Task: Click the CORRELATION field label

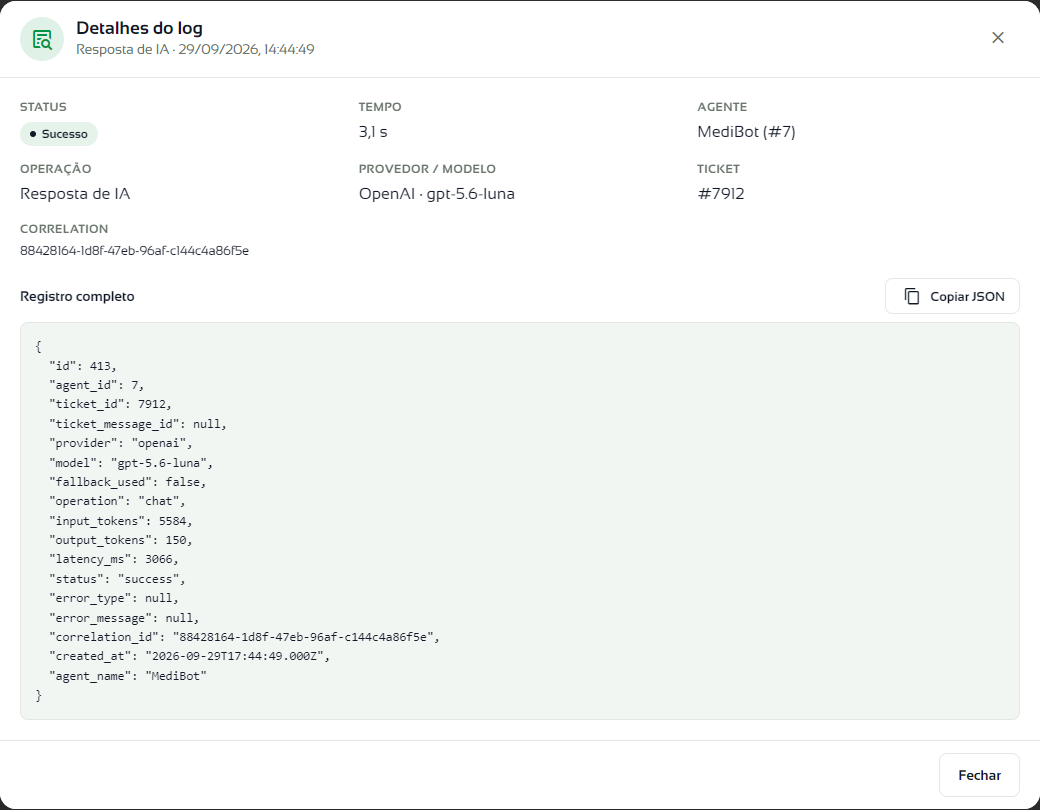Action: click(x=64, y=229)
